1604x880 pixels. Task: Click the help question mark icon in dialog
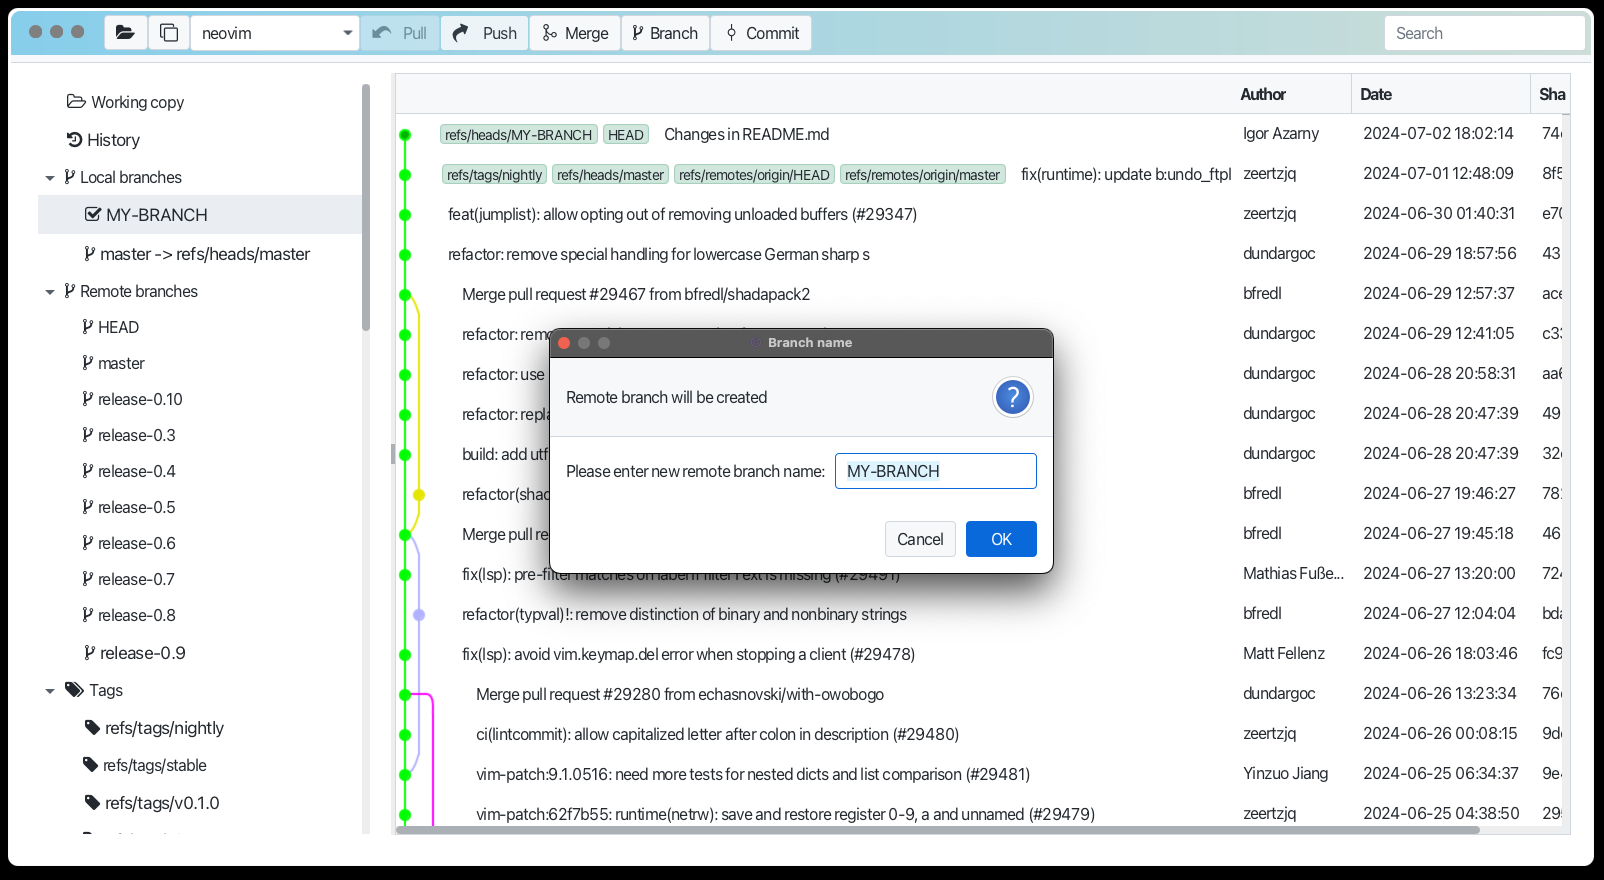[x=1012, y=397]
